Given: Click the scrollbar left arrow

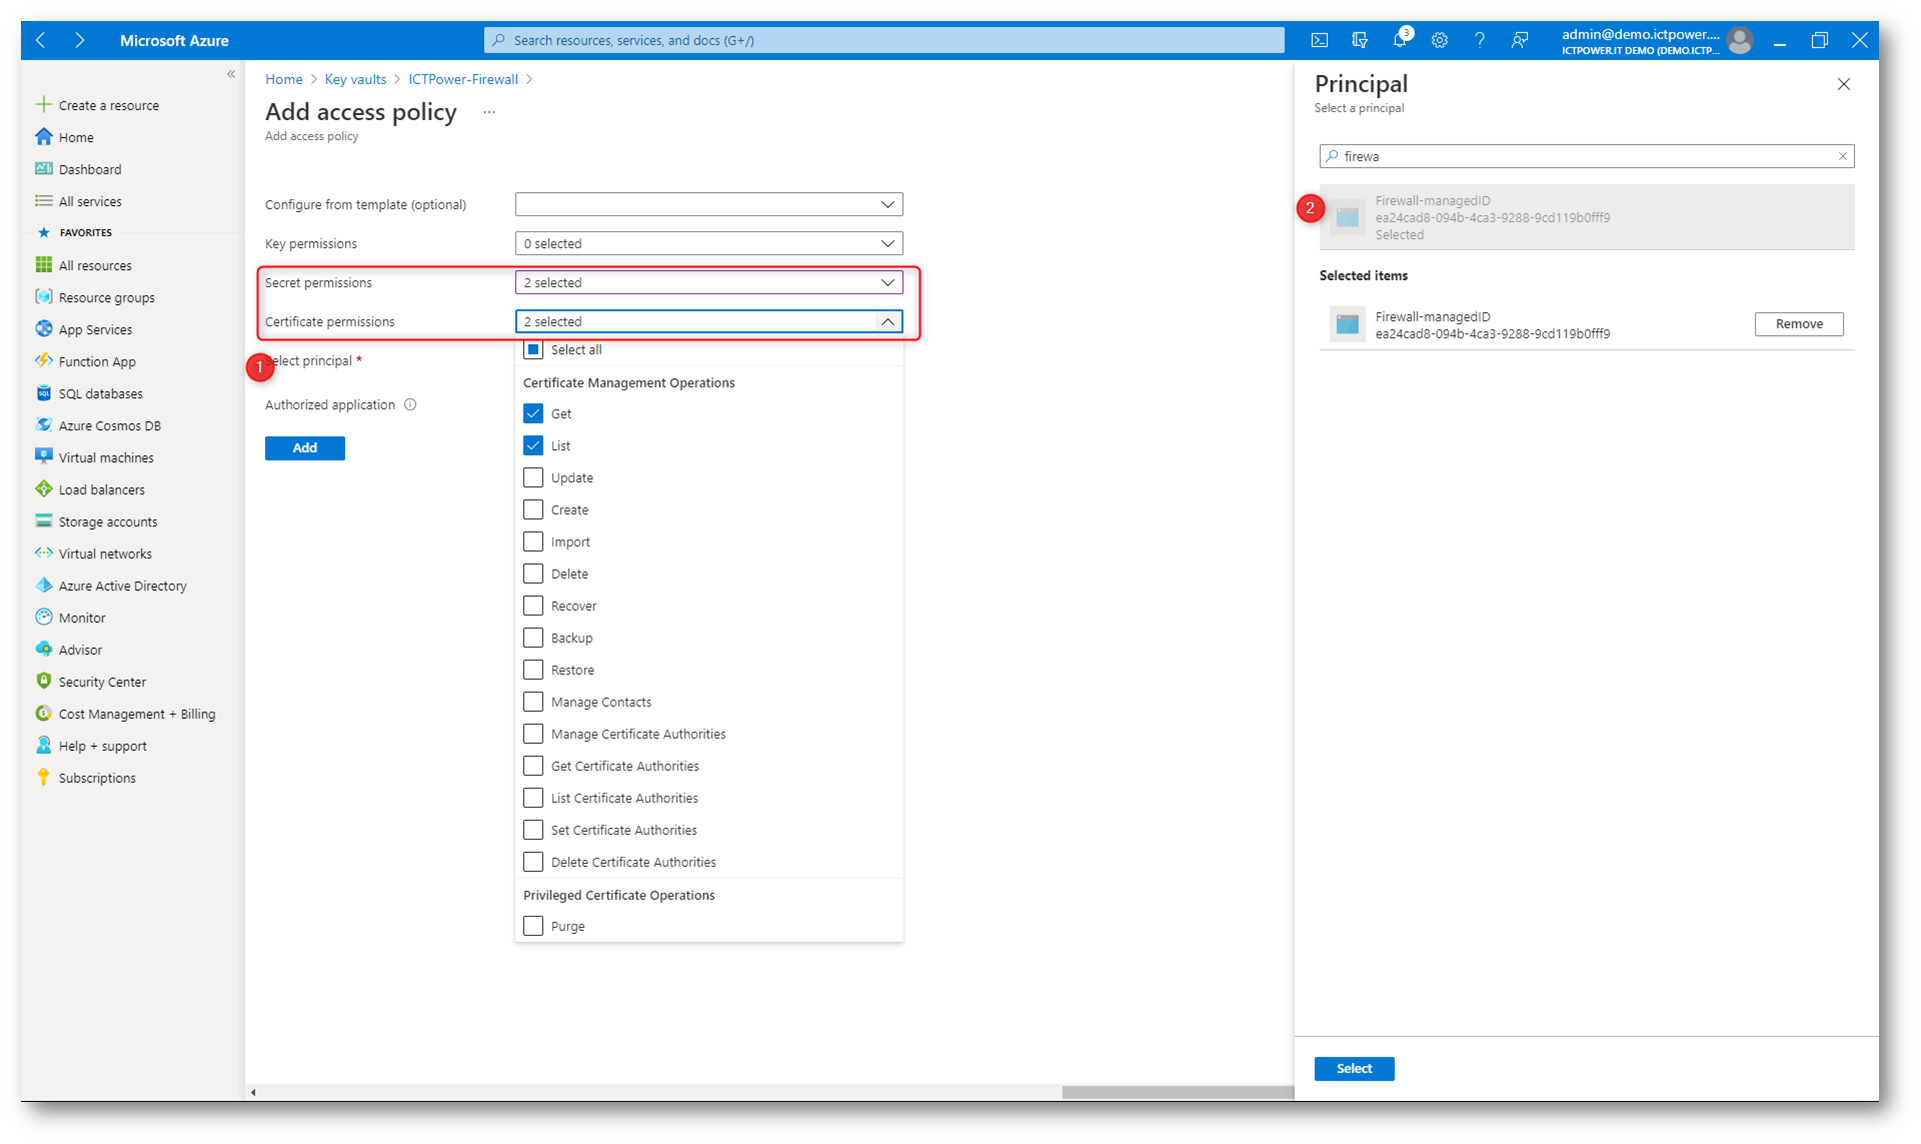Looking at the screenshot, I should pos(253,1092).
